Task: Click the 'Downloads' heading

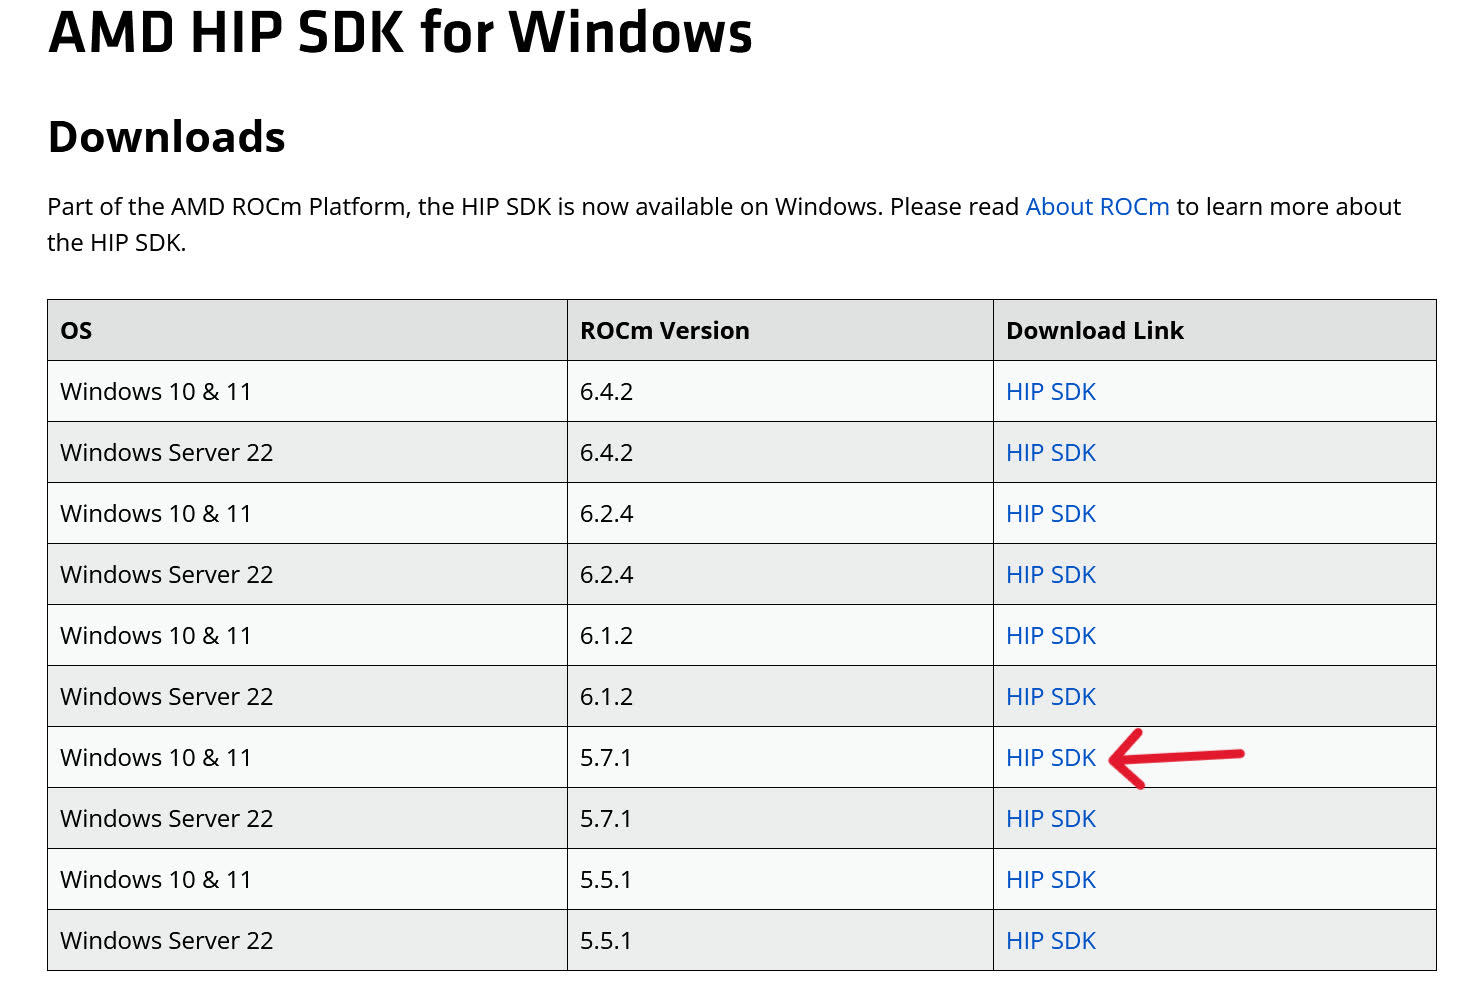Action: pos(167,137)
